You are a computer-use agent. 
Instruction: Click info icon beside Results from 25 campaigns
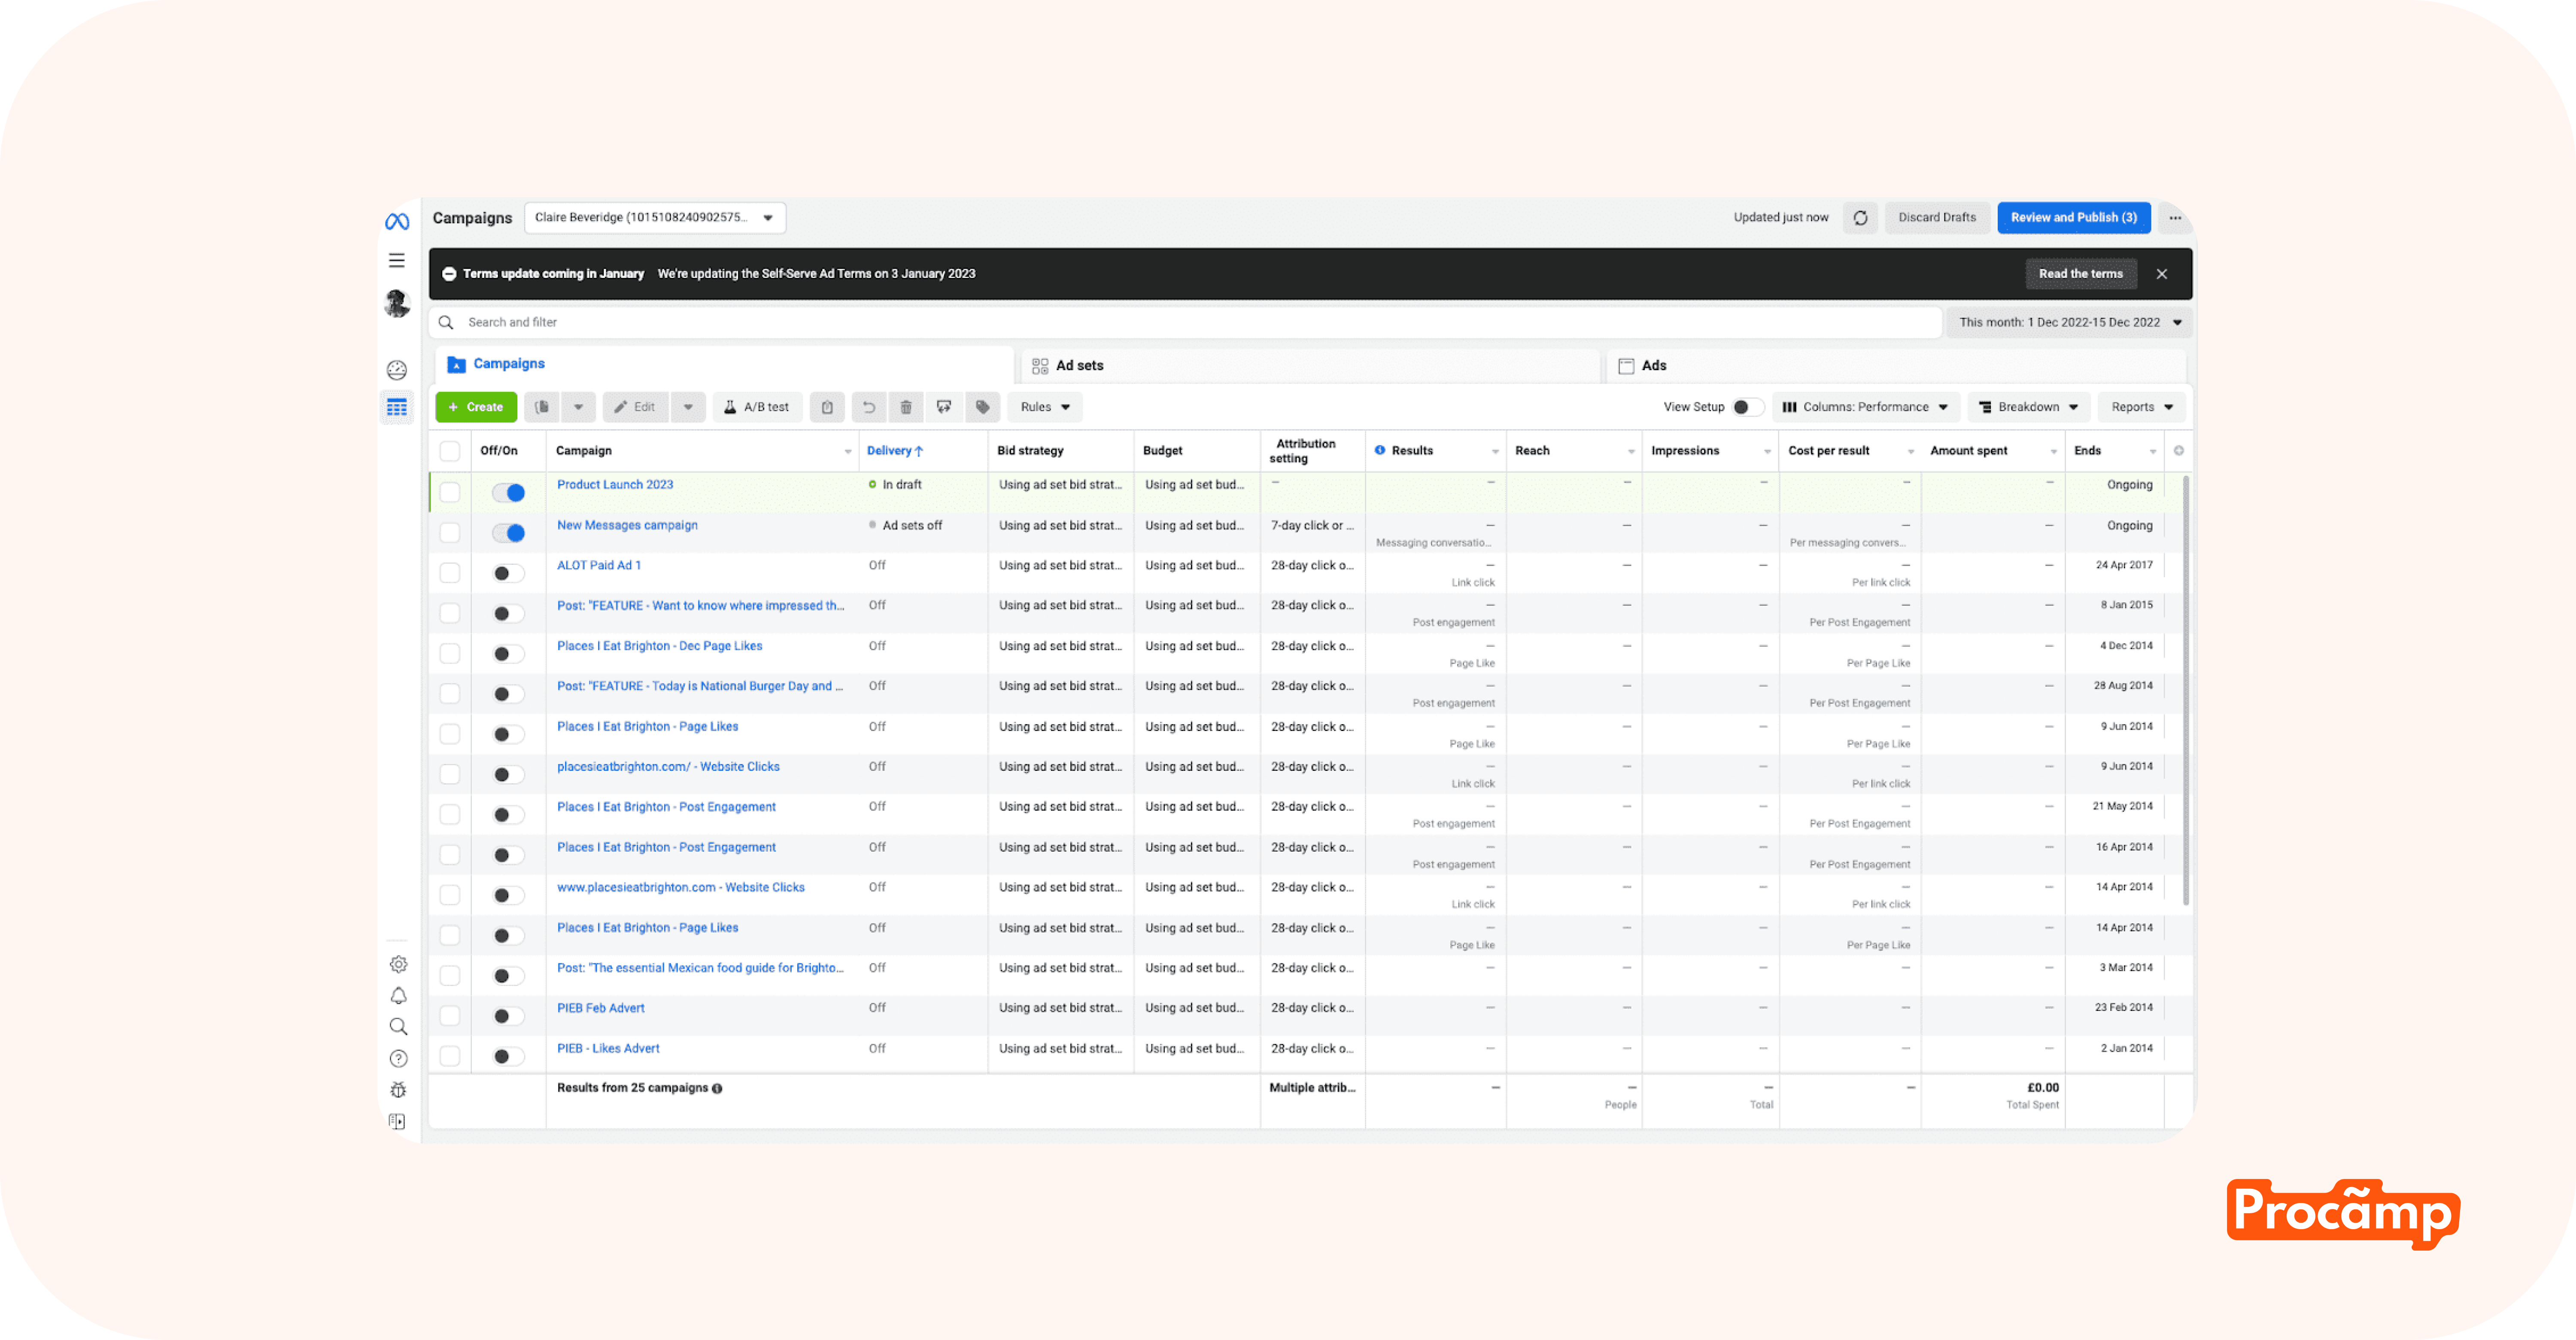[717, 1088]
